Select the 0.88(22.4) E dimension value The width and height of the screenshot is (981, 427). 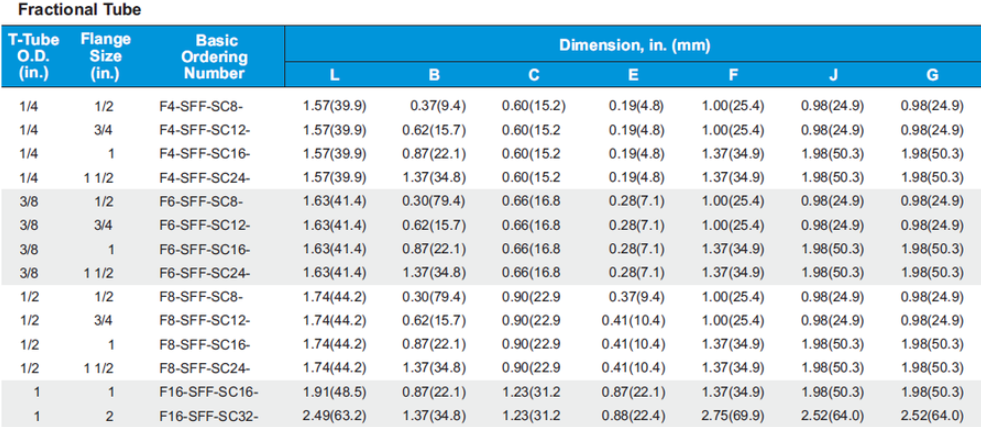pos(635,415)
